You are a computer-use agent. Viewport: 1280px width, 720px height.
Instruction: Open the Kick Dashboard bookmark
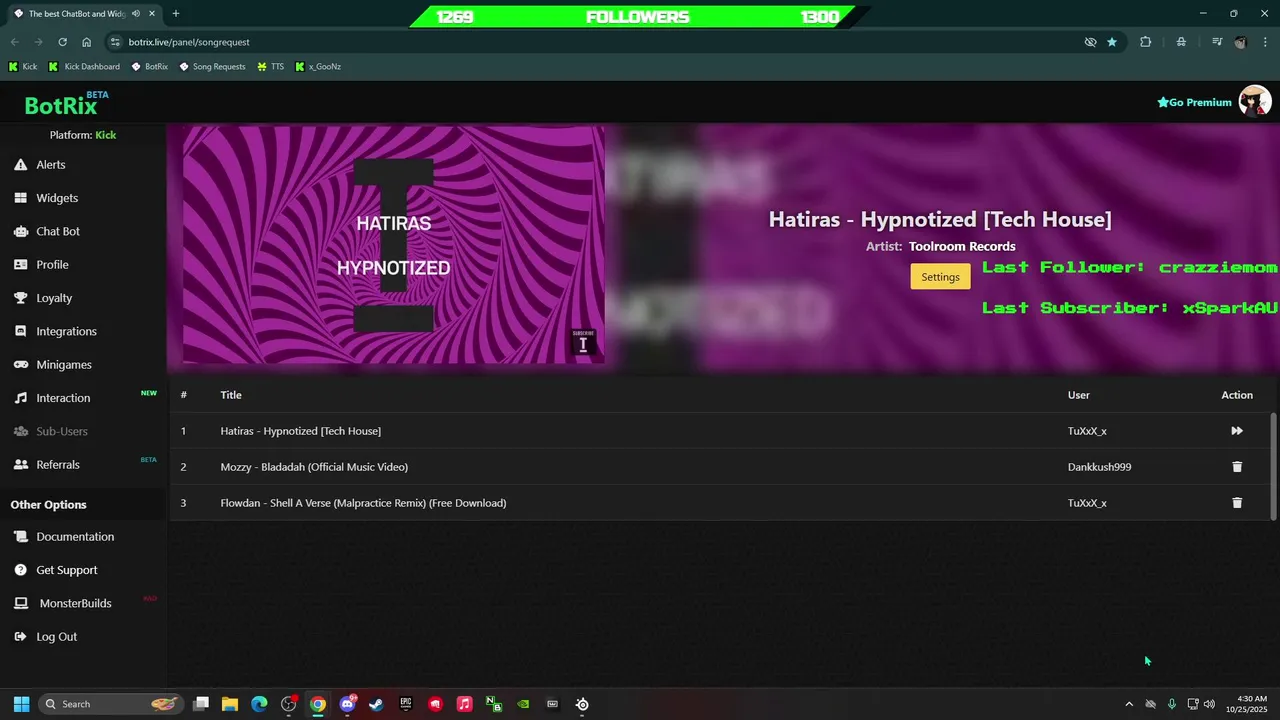84,67
